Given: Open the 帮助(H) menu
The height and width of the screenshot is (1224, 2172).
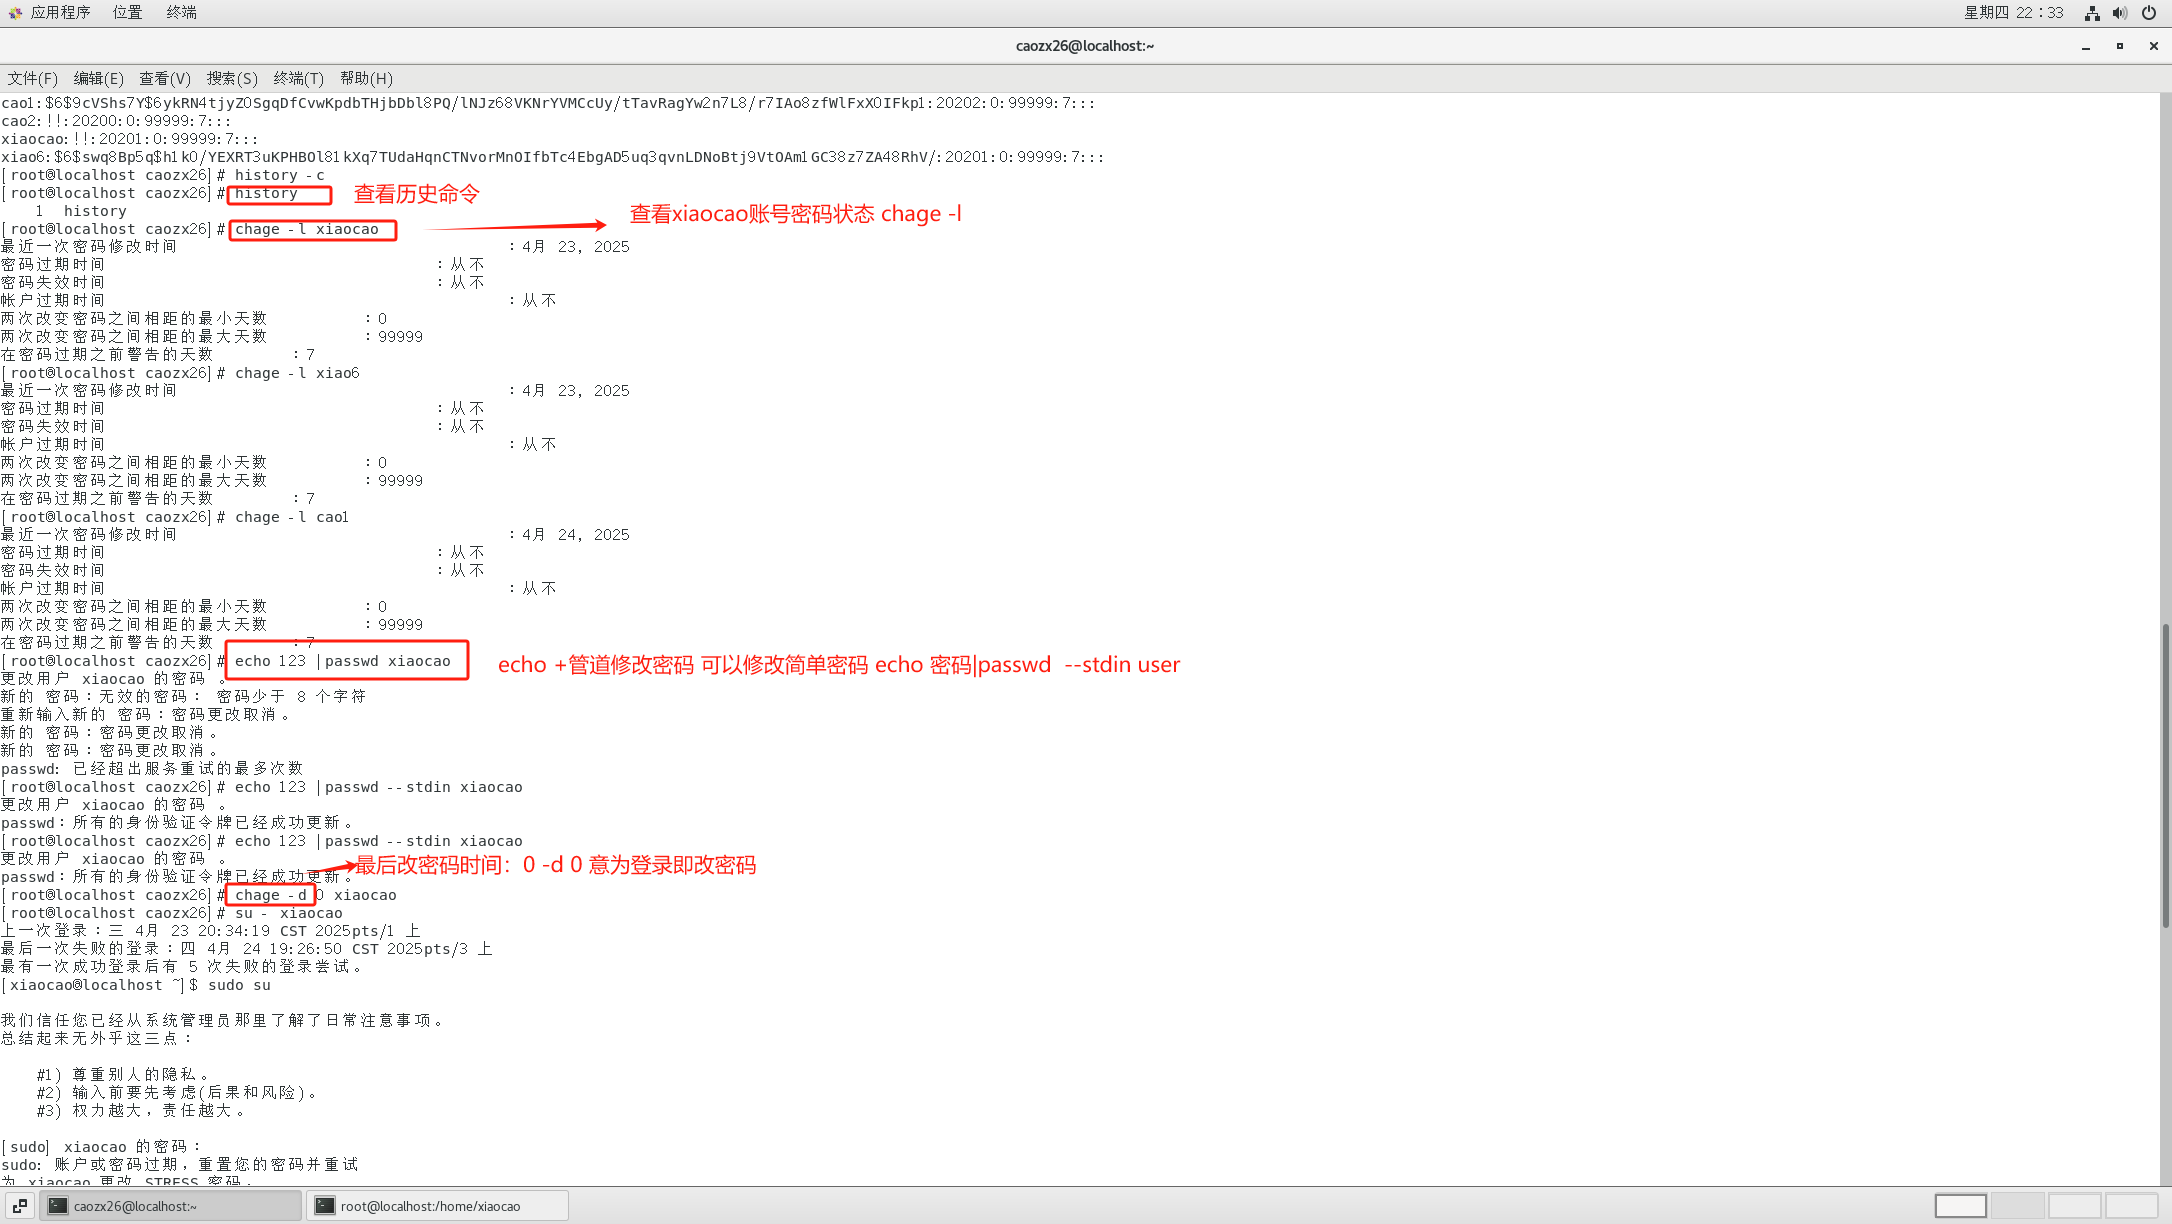Looking at the screenshot, I should pos(366,78).
